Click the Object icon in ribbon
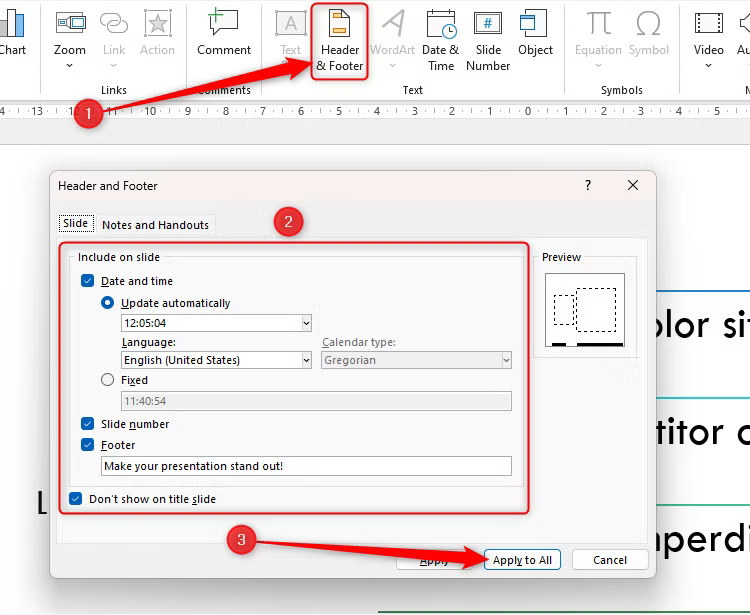The width and height of the screenshot is (750, 615). pyautogui.click(x=535, y=33)
